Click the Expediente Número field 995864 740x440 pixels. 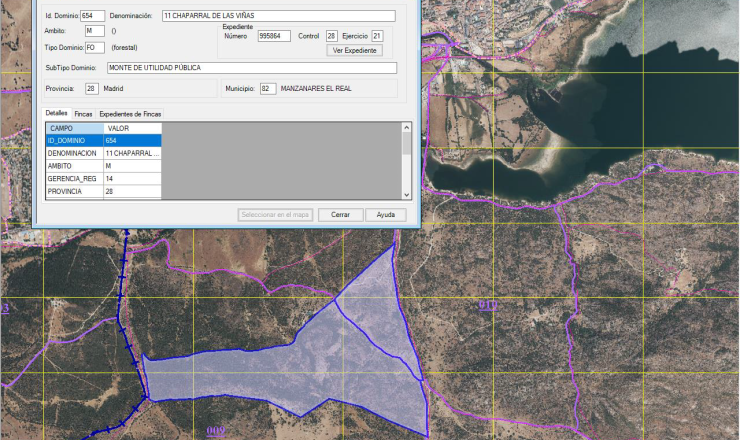point(274,36)
